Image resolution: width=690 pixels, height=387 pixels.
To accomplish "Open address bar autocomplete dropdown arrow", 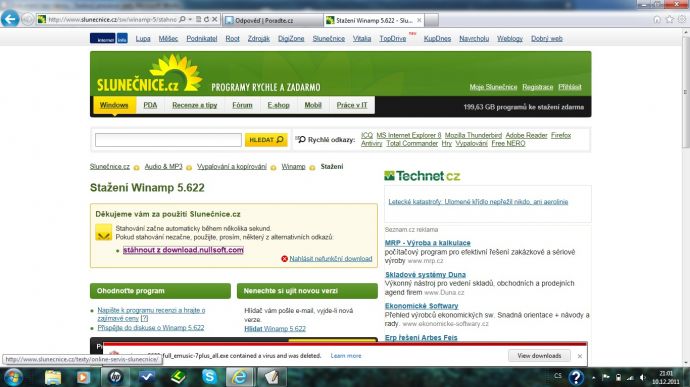I will pyautogui.click(x=190, y=19).
